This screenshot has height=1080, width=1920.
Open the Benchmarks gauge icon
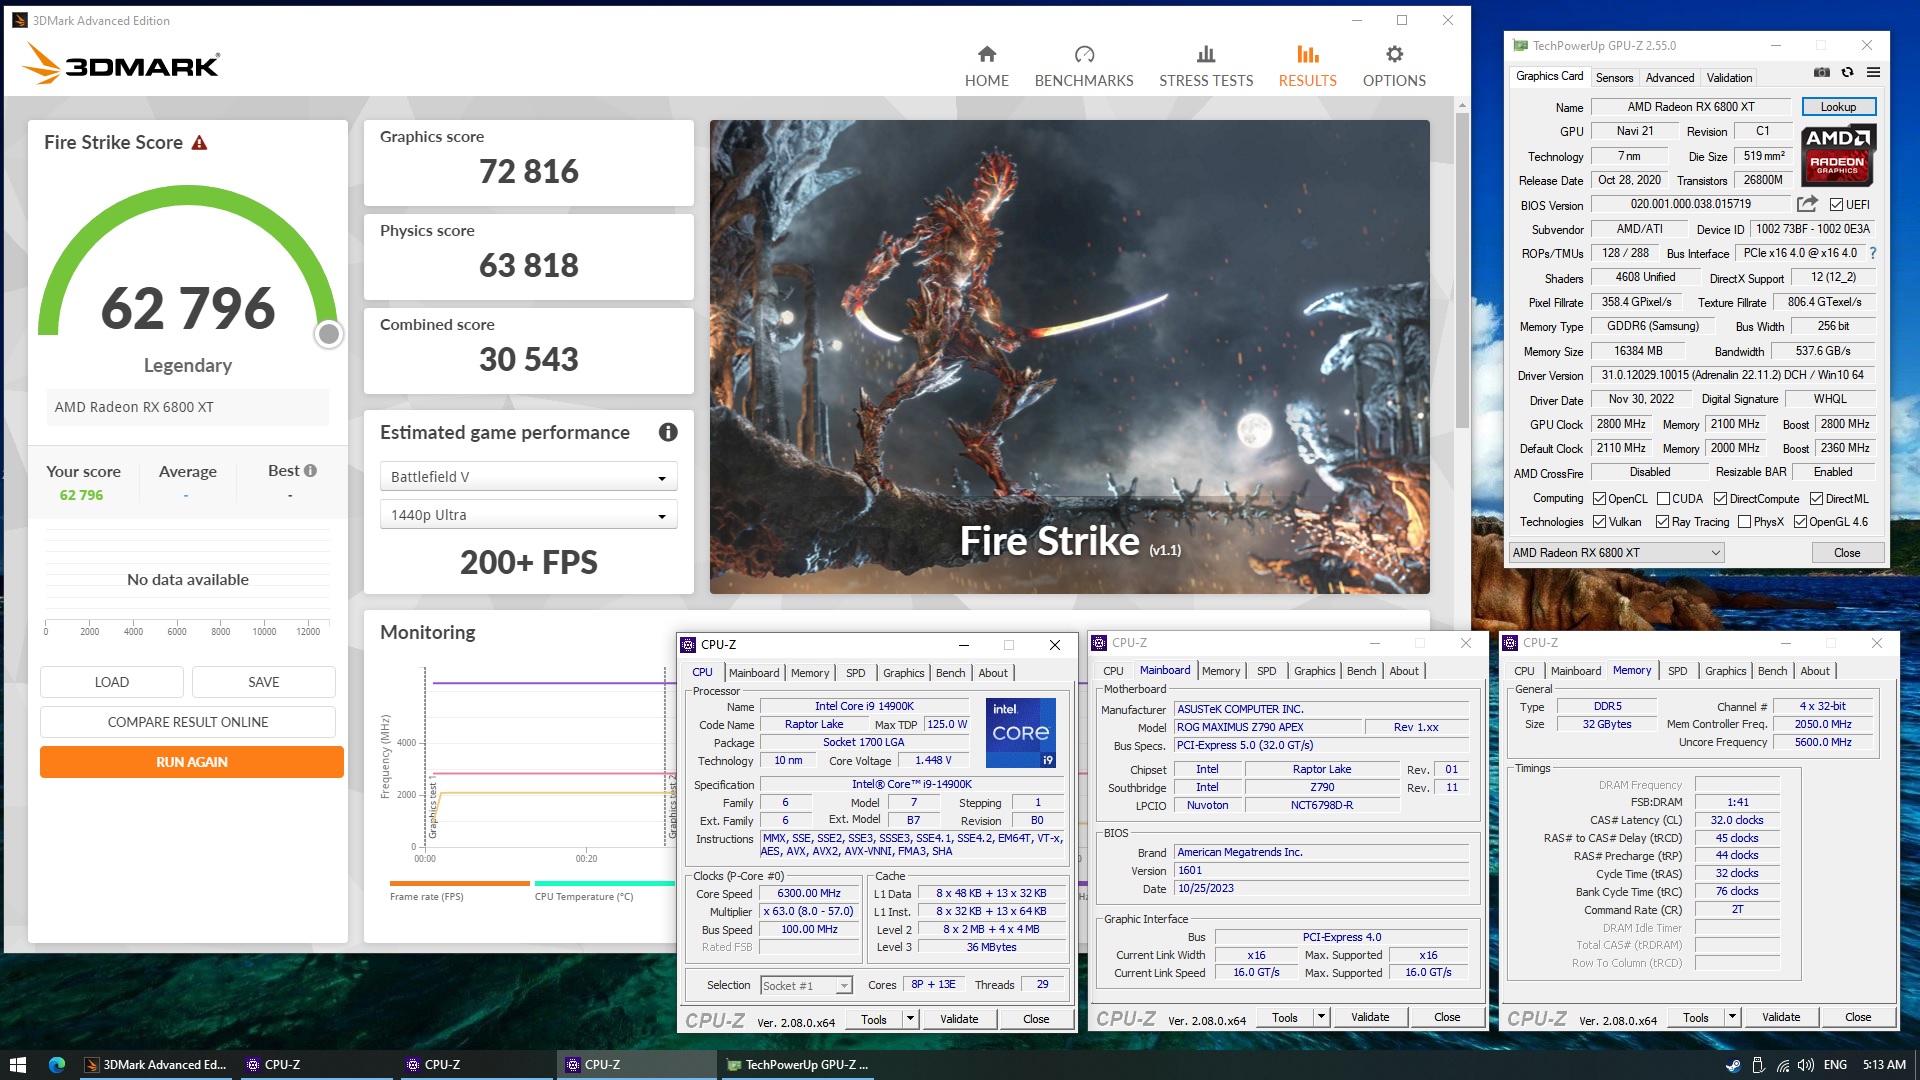1084,54
